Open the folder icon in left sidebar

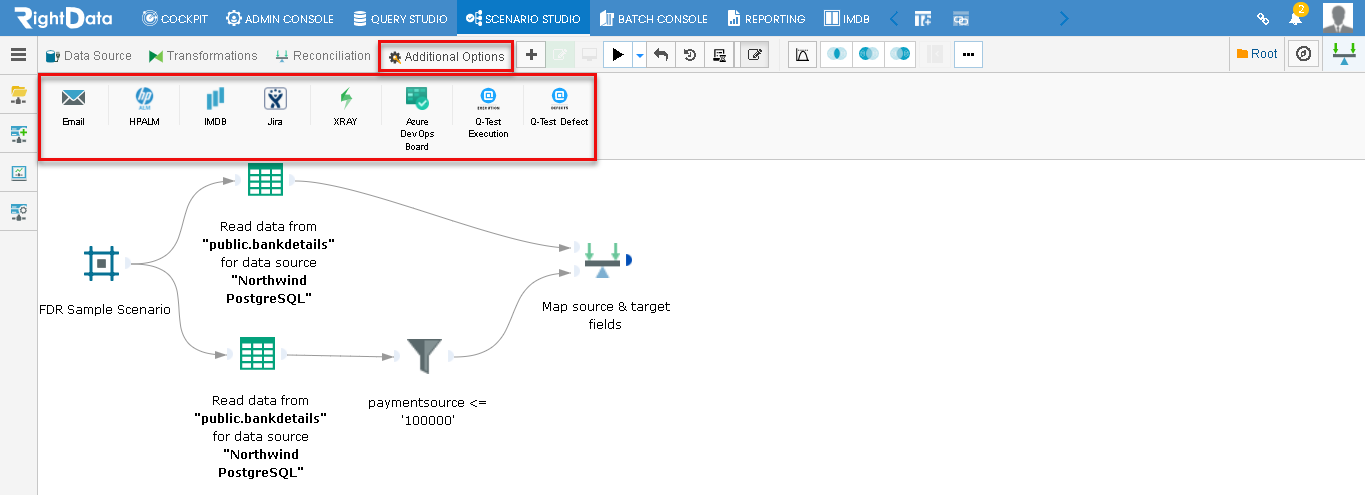18,94
